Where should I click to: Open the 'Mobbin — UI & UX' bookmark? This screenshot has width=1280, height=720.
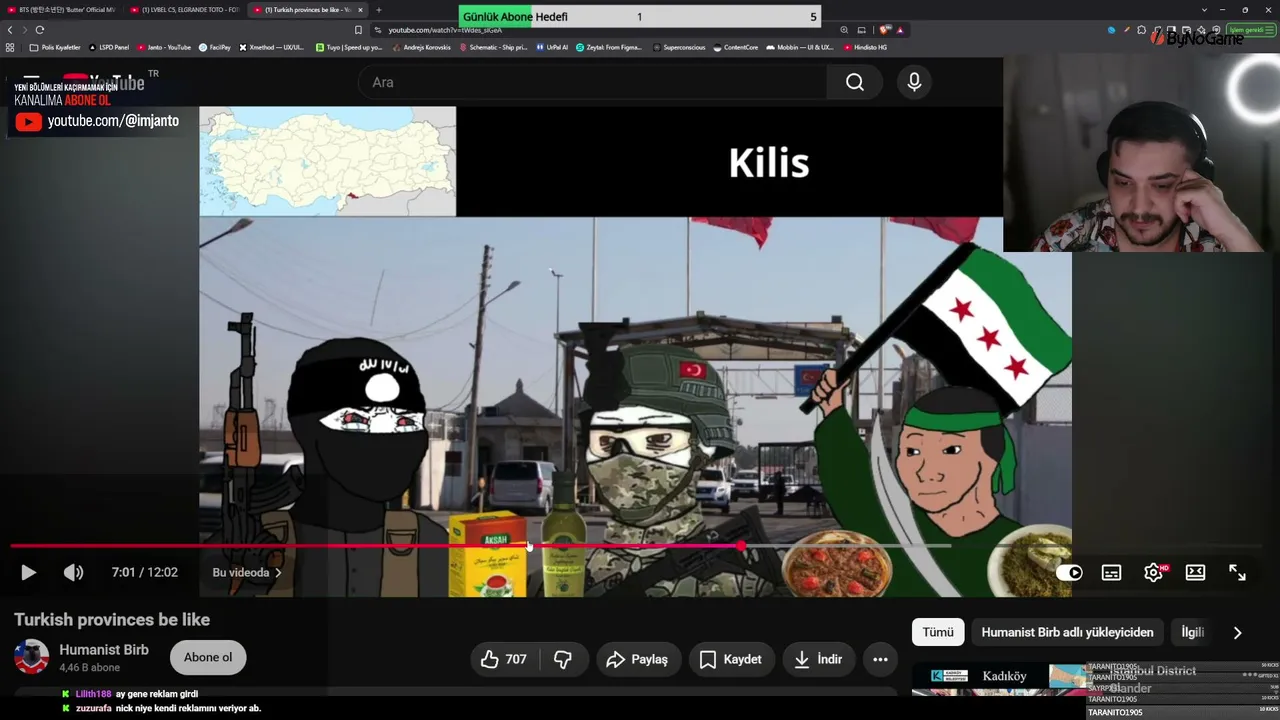tap(799, 47)
